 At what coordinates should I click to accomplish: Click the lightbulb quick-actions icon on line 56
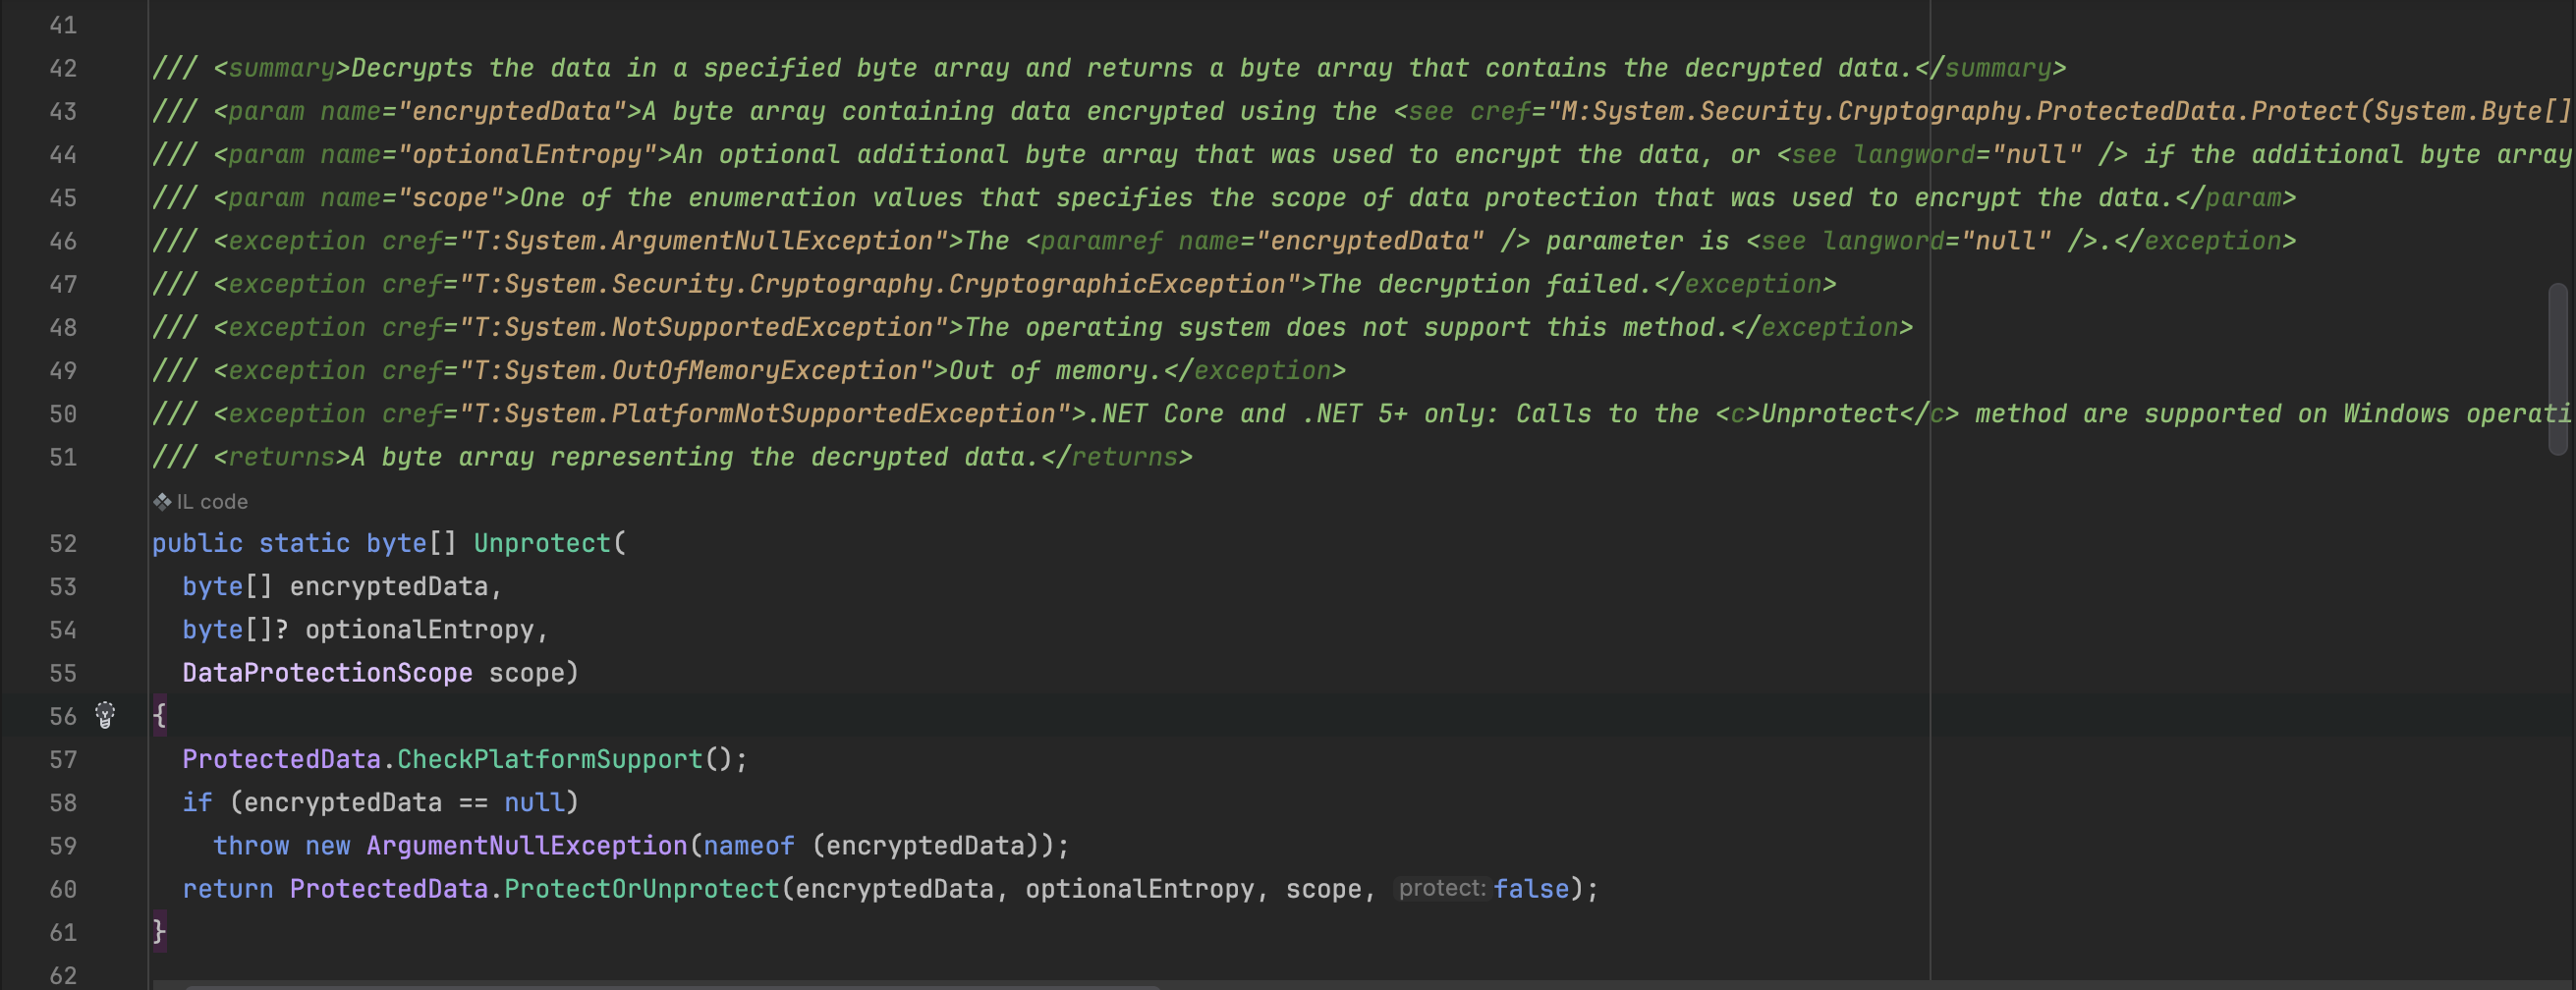tap(105, 715)
